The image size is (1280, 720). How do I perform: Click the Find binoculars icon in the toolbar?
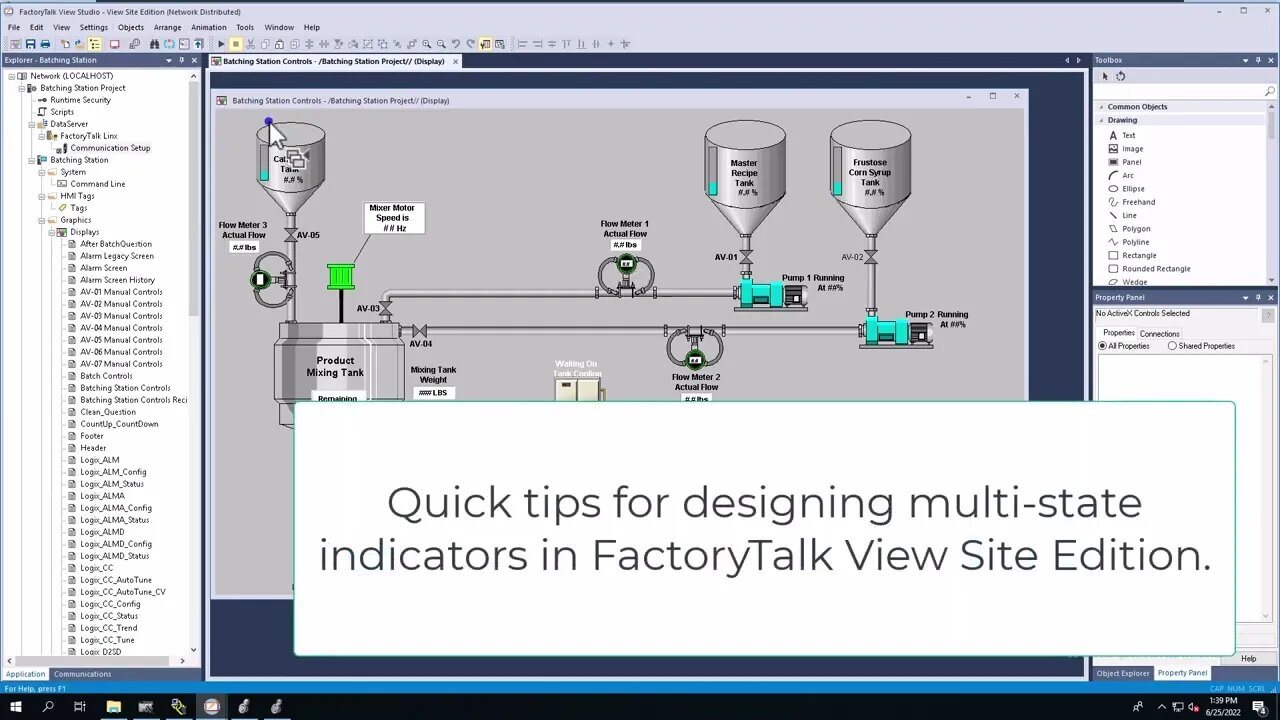click(x=154, y=44)
